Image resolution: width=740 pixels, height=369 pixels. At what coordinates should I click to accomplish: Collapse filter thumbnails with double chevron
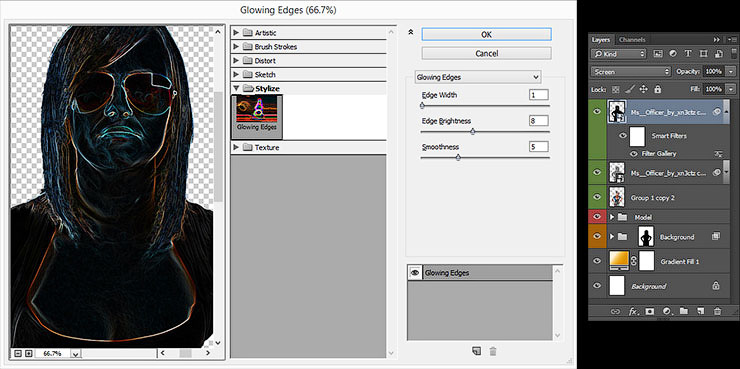411,32
